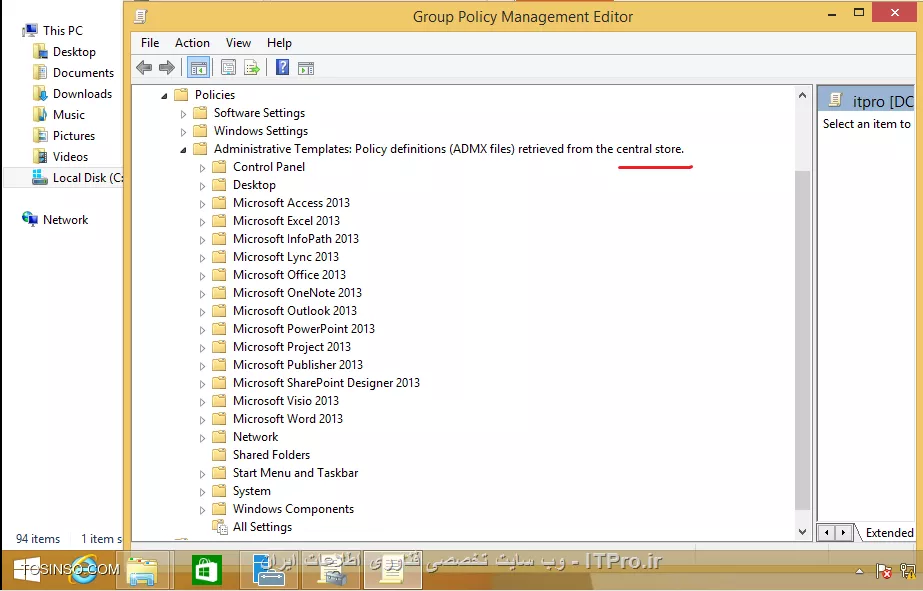The width and height of the screenshot is (923, 591).
Task: Select Local Disk (C:) in Explorer sidebar
Action: pos(78,178)
